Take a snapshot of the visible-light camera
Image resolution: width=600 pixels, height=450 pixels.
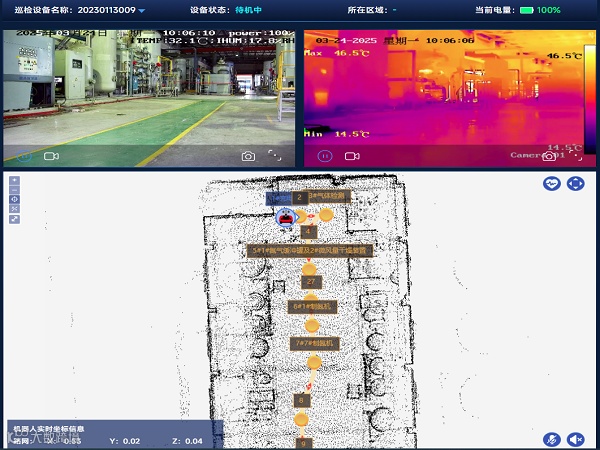[248, 156]
